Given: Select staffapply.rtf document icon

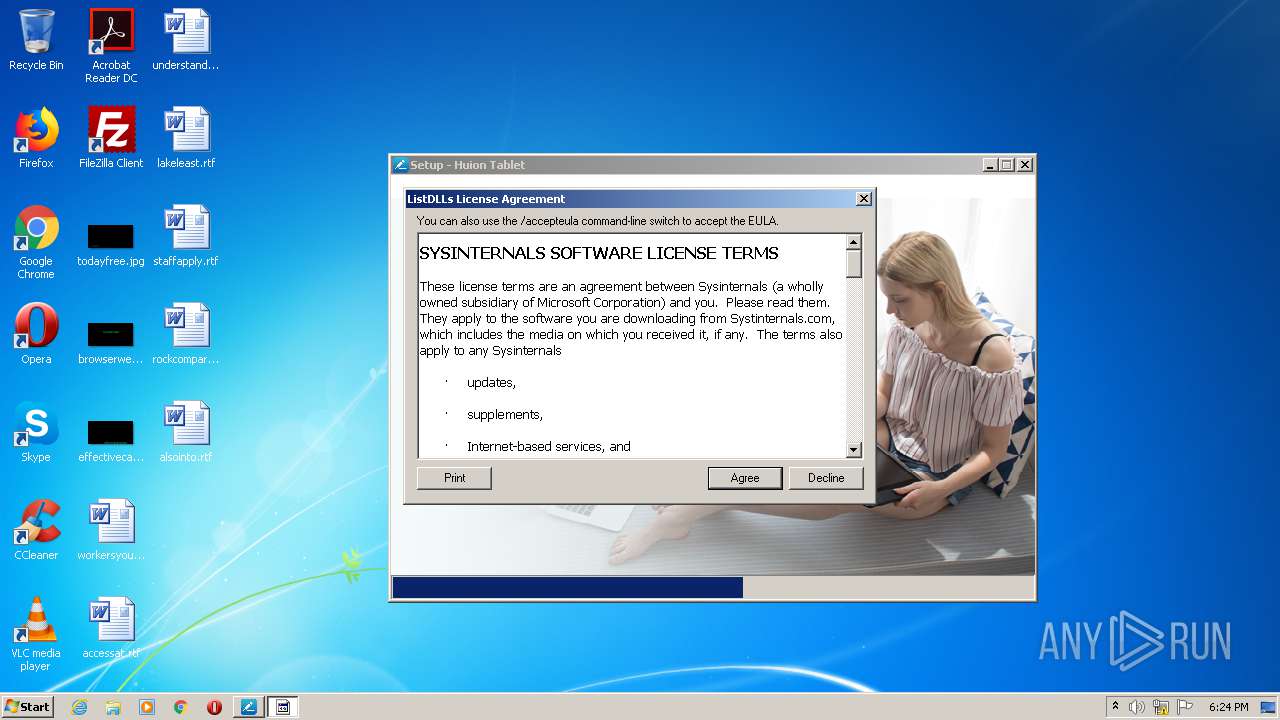Looking at the screenshot, I should tap(186, 236).
